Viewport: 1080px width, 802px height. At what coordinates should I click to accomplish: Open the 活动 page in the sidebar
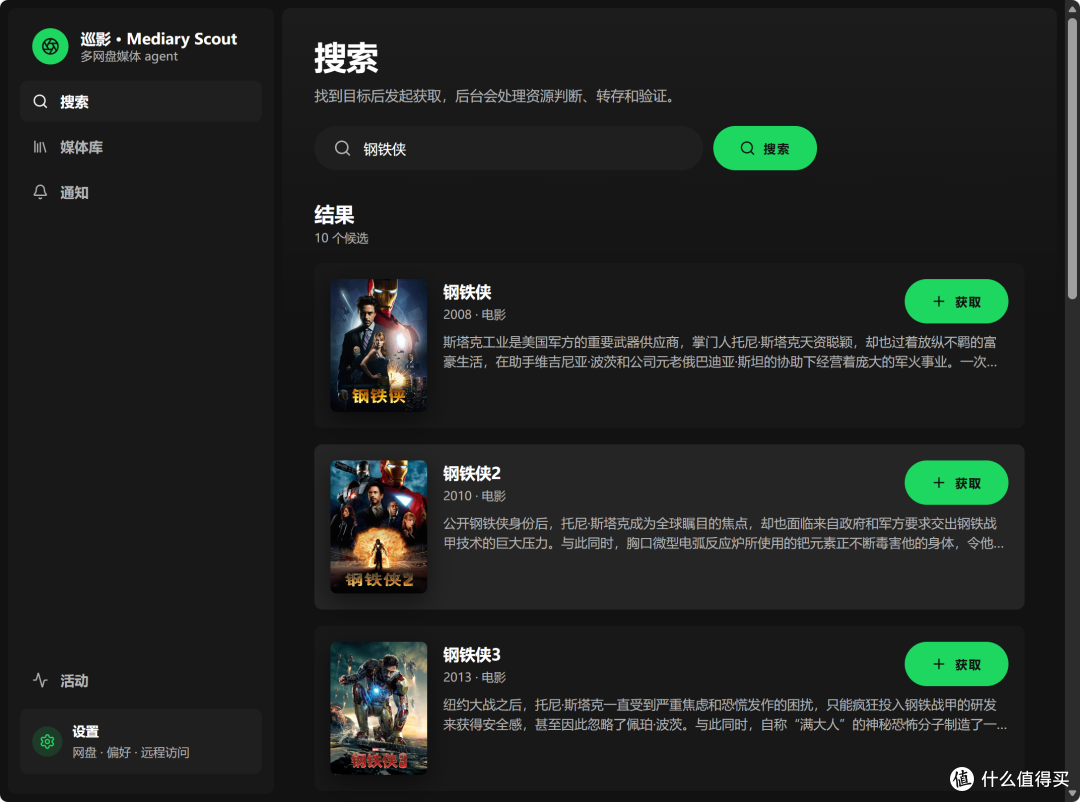pyautogui.click(x=141, y=680)
